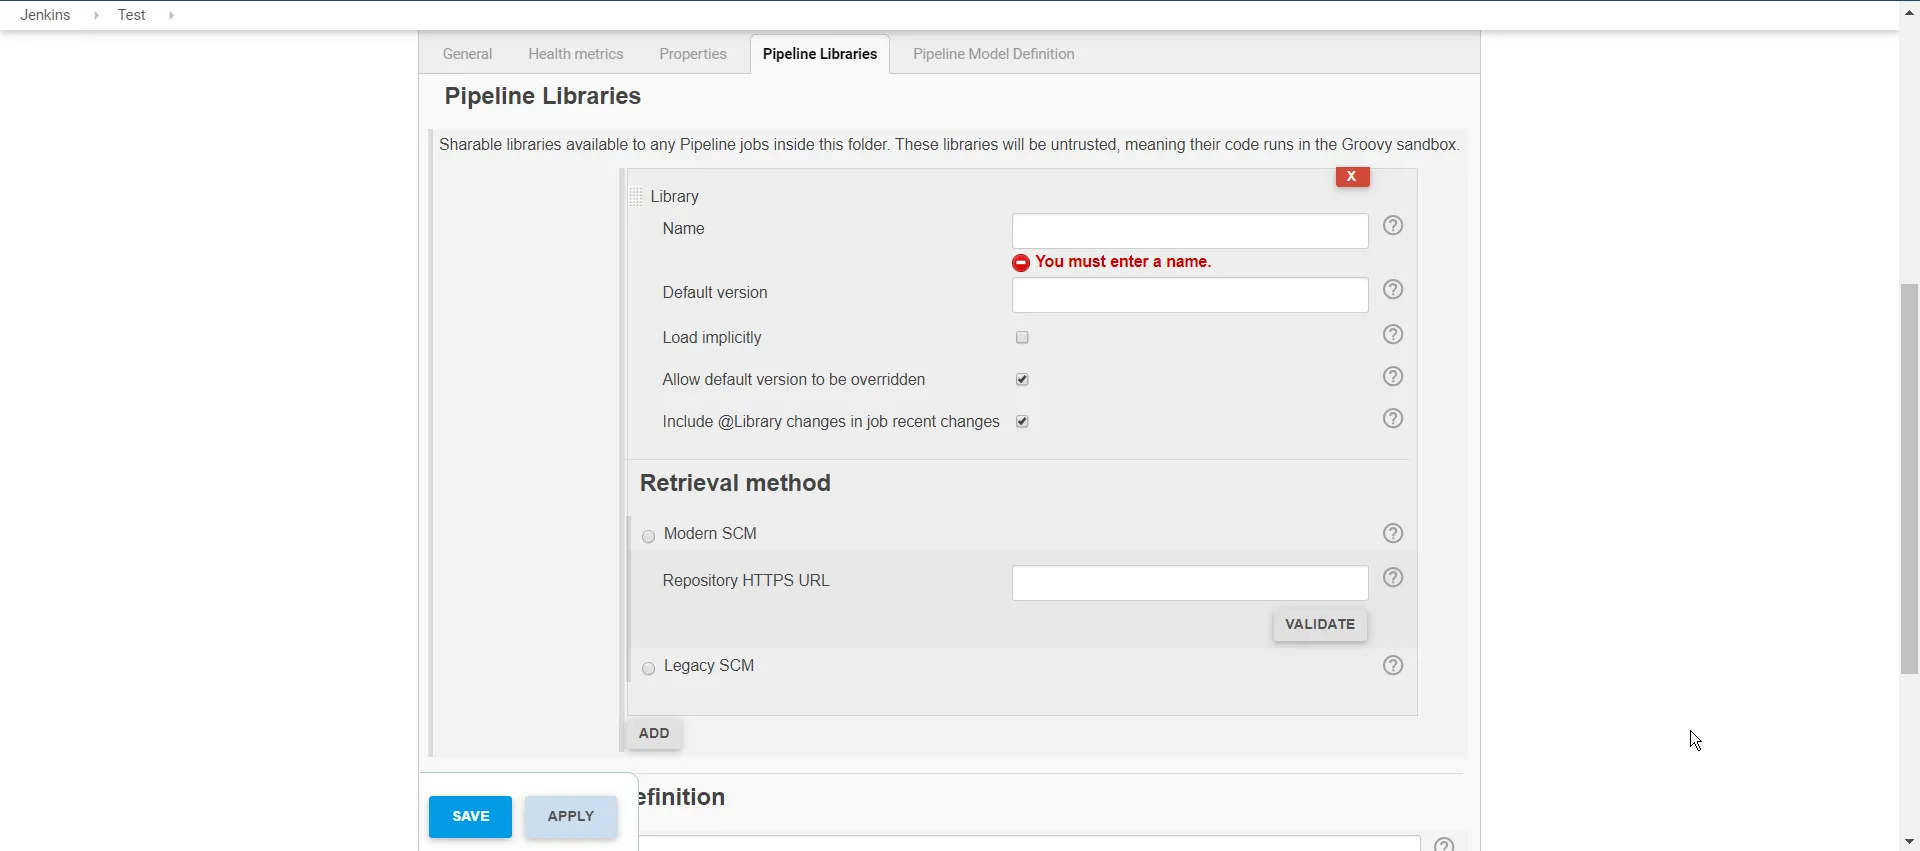Click help icon next to Name field
Viewport: 1920px width, 851px height.
point(1393,227)
